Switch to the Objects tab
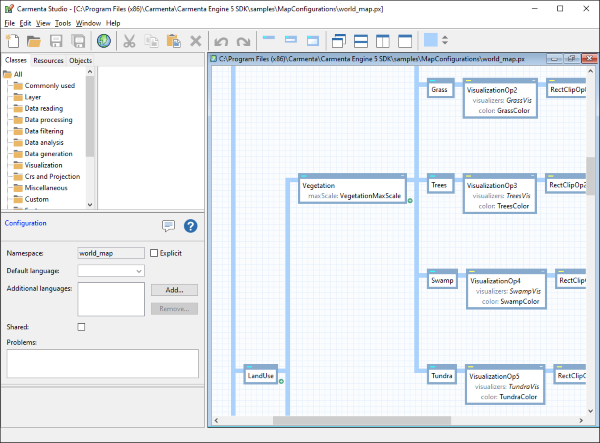This screenshot has width=600, height=443. point(80,61)
